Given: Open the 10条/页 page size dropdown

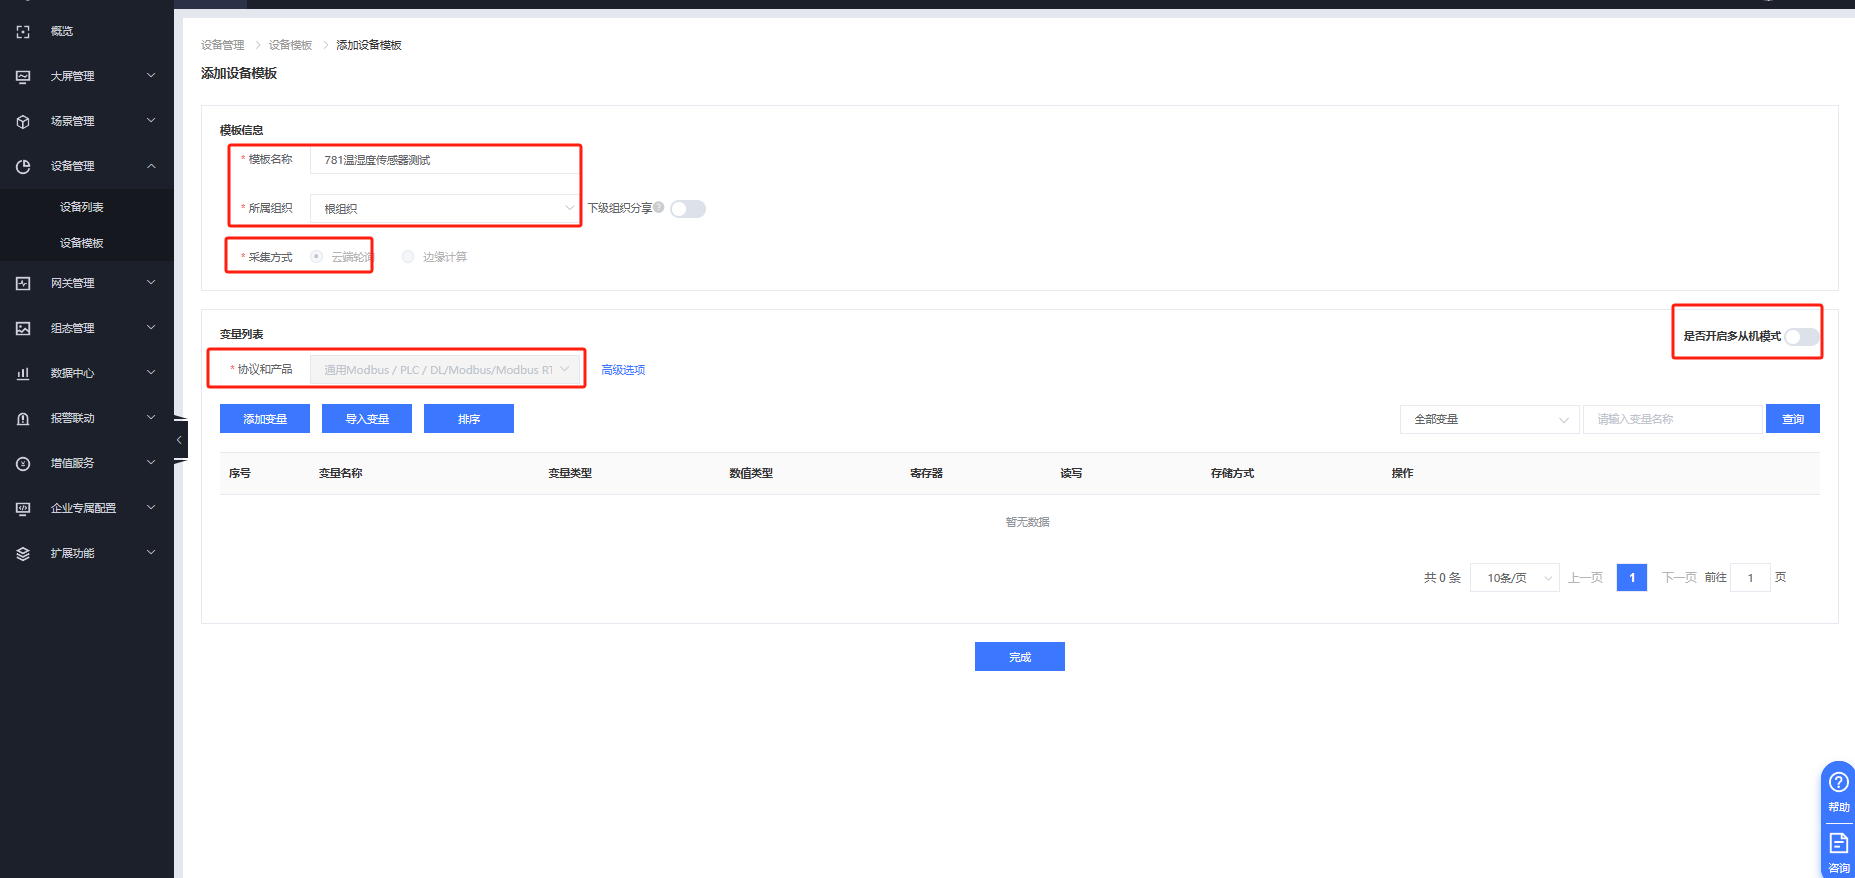Looking at the screenshot, I should 1514,578.
